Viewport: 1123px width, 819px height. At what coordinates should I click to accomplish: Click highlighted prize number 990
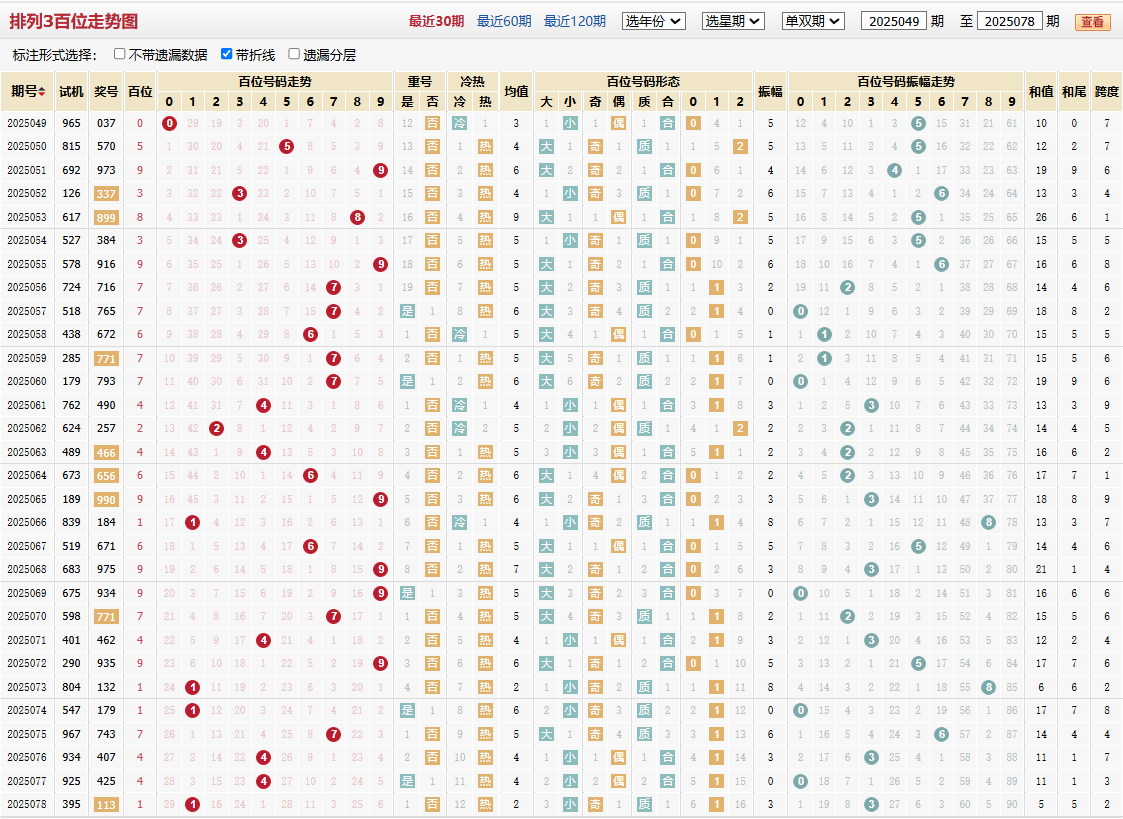(106, 500)
